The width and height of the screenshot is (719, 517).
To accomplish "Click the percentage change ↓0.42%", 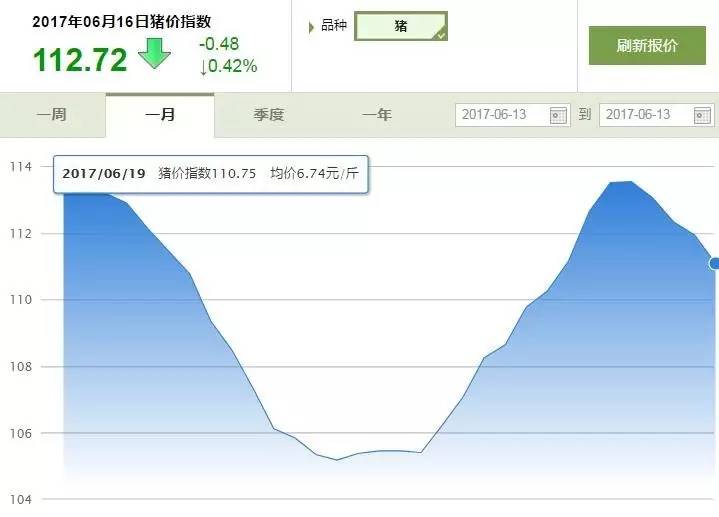I will [228, 66].
